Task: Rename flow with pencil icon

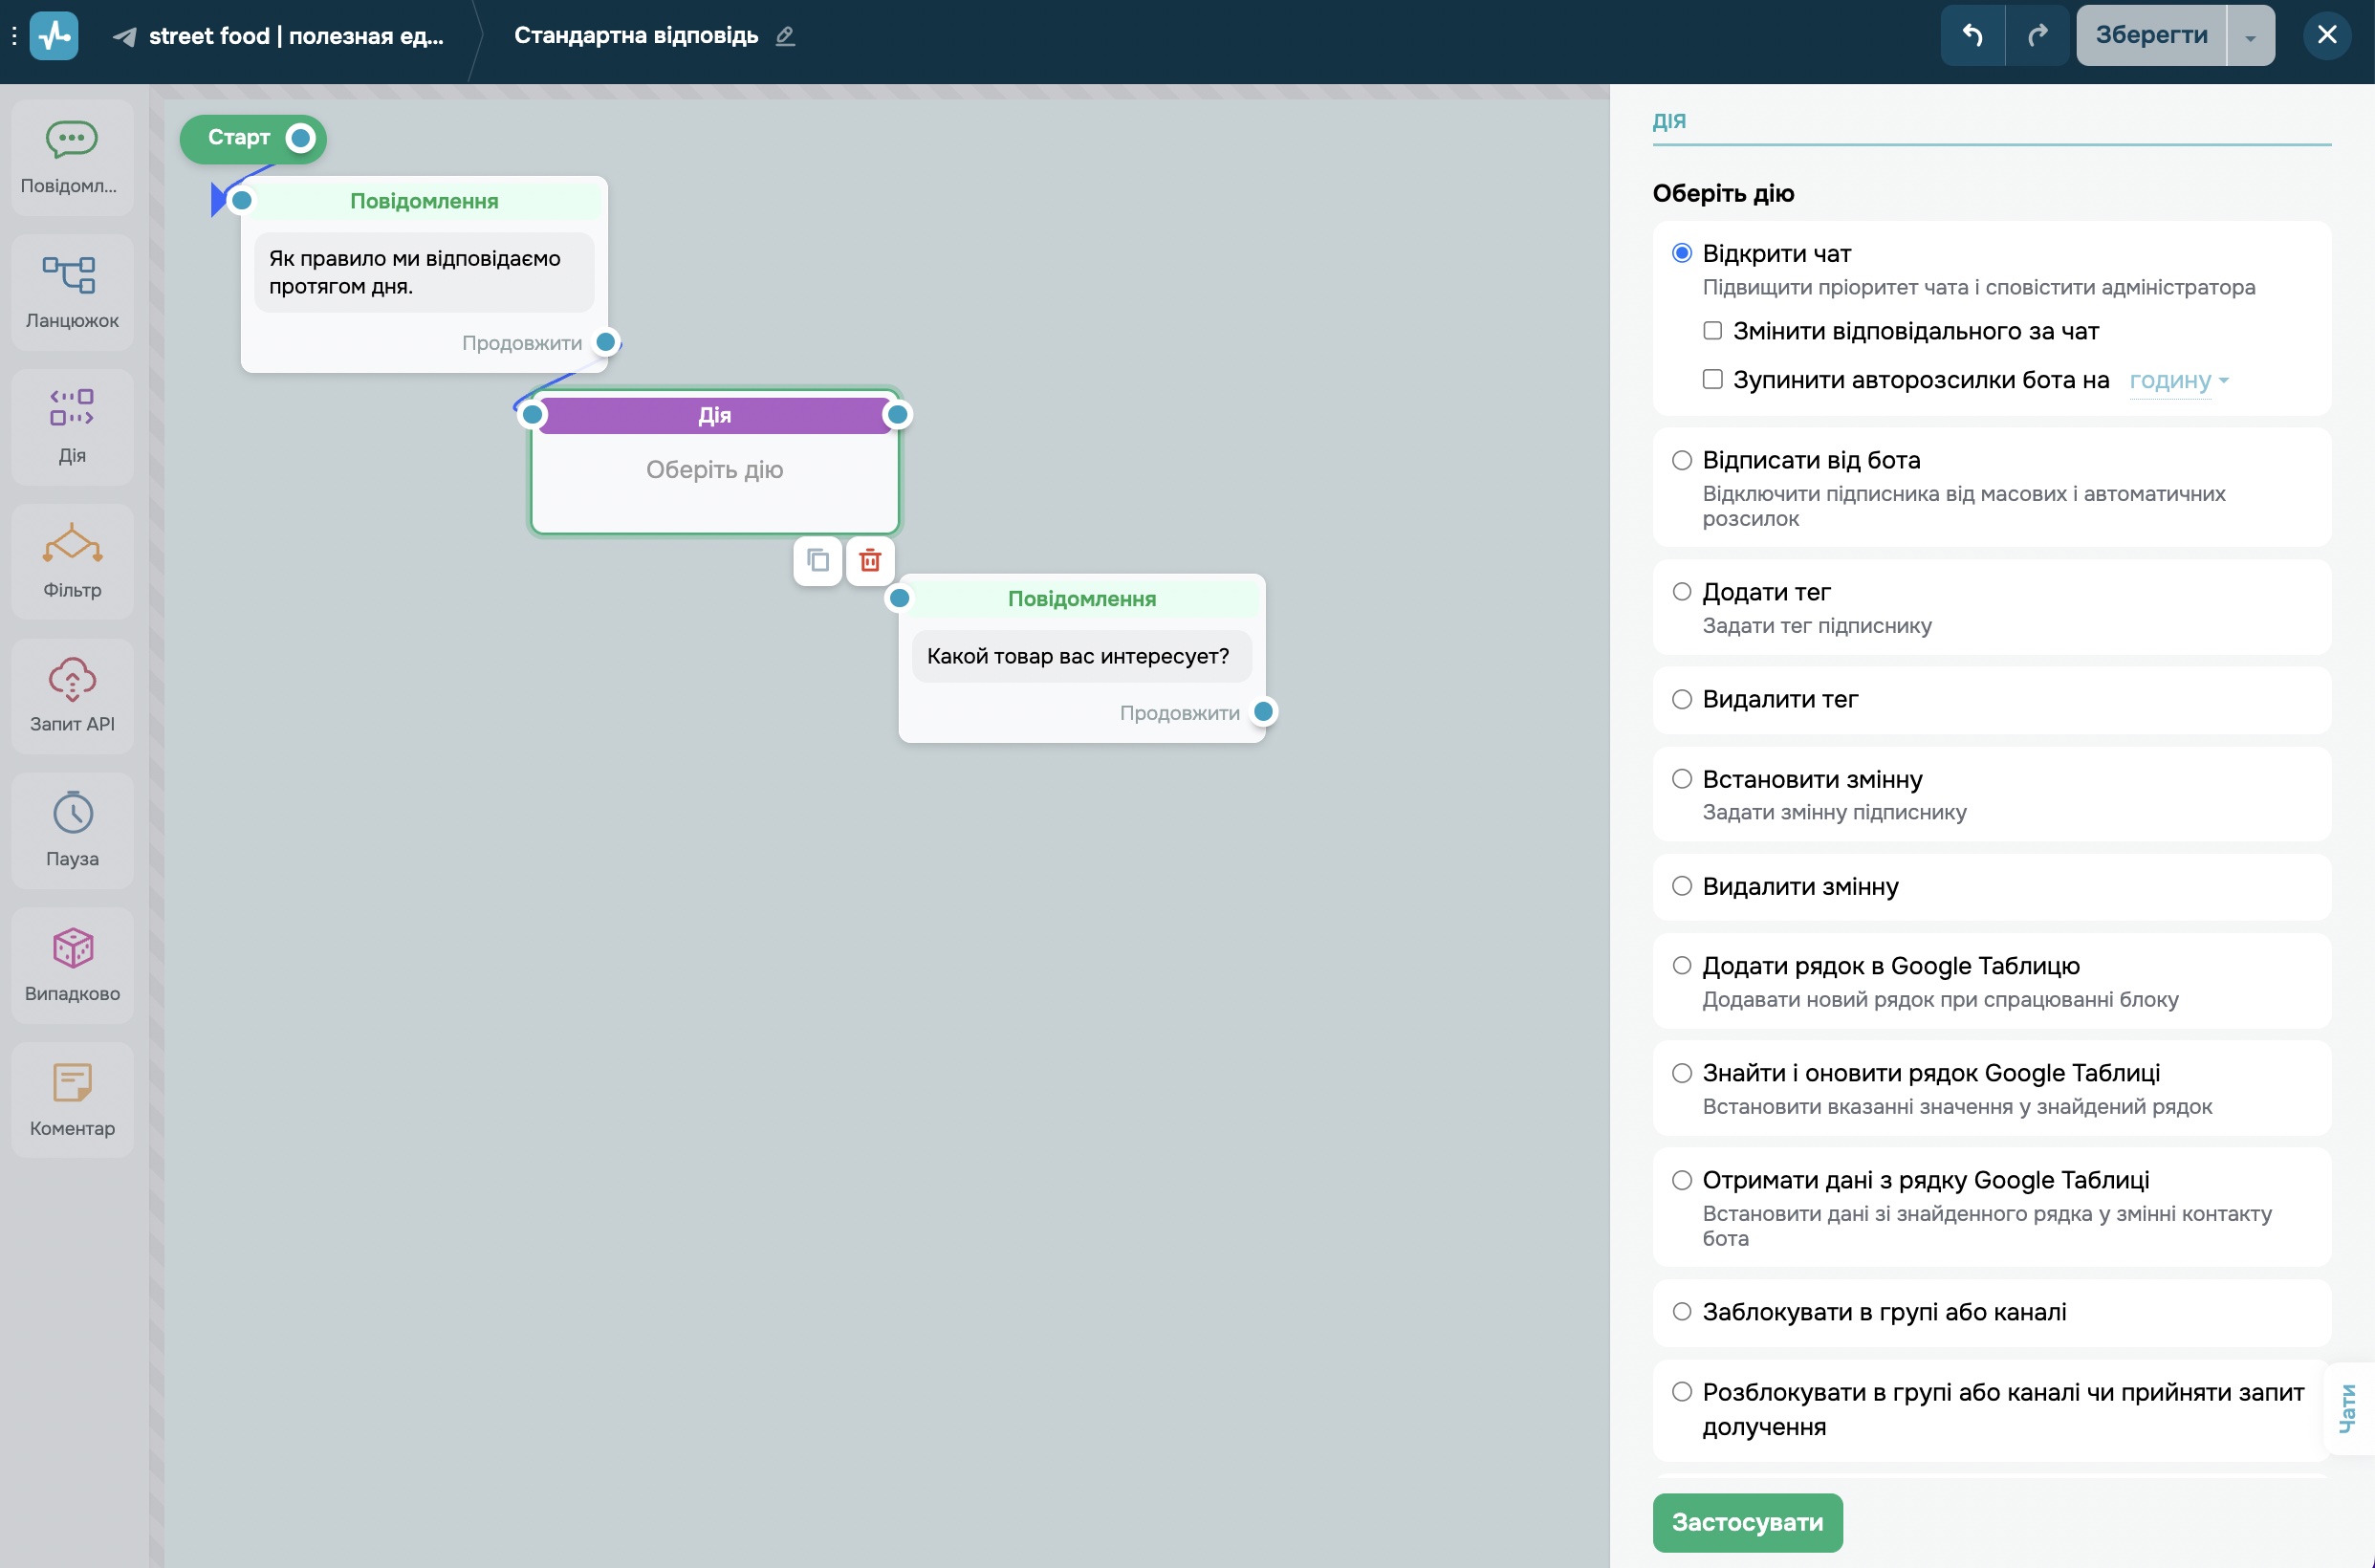Action: click(x=785, y=36)
